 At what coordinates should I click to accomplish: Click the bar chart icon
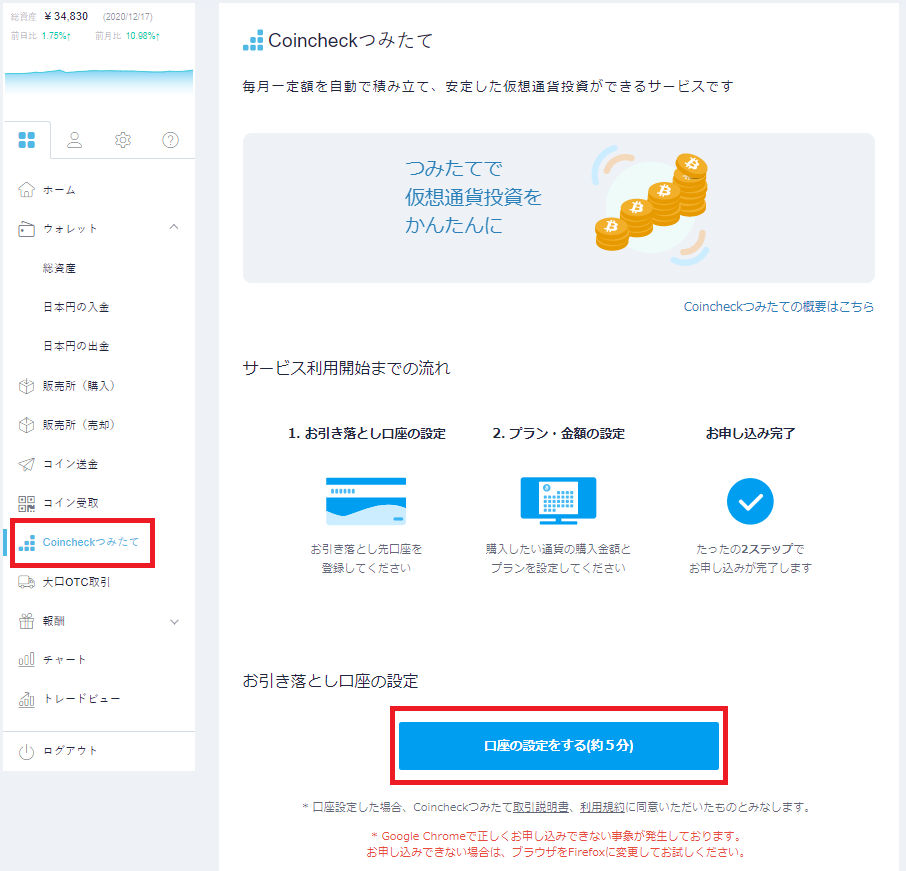point(26,659)
